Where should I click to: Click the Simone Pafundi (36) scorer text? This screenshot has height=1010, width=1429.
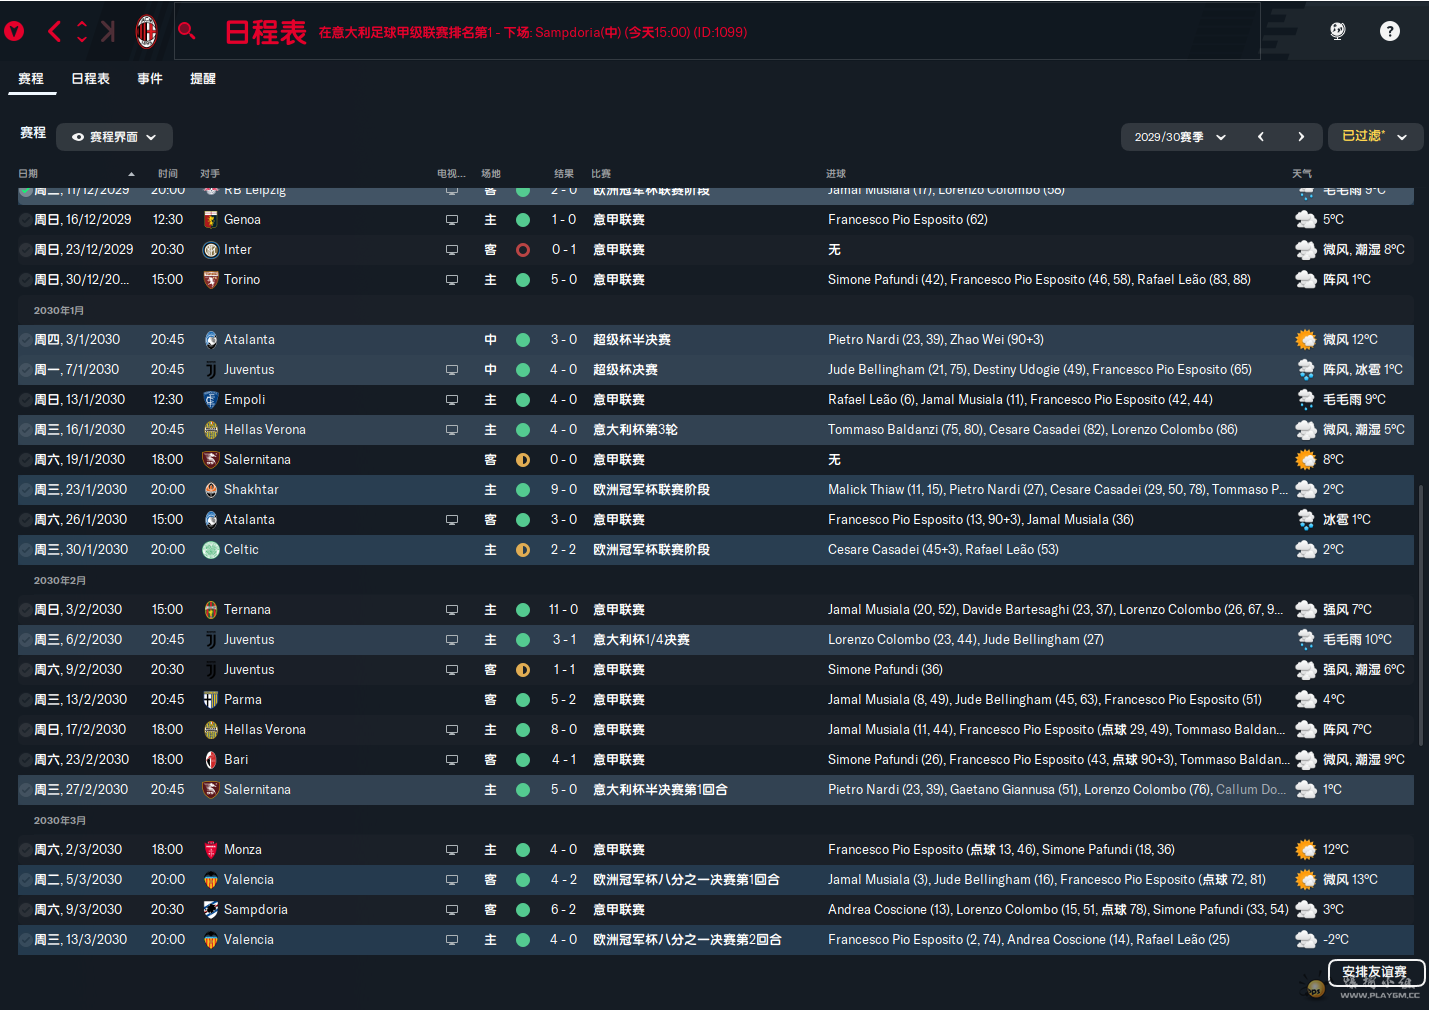(885, 670)
